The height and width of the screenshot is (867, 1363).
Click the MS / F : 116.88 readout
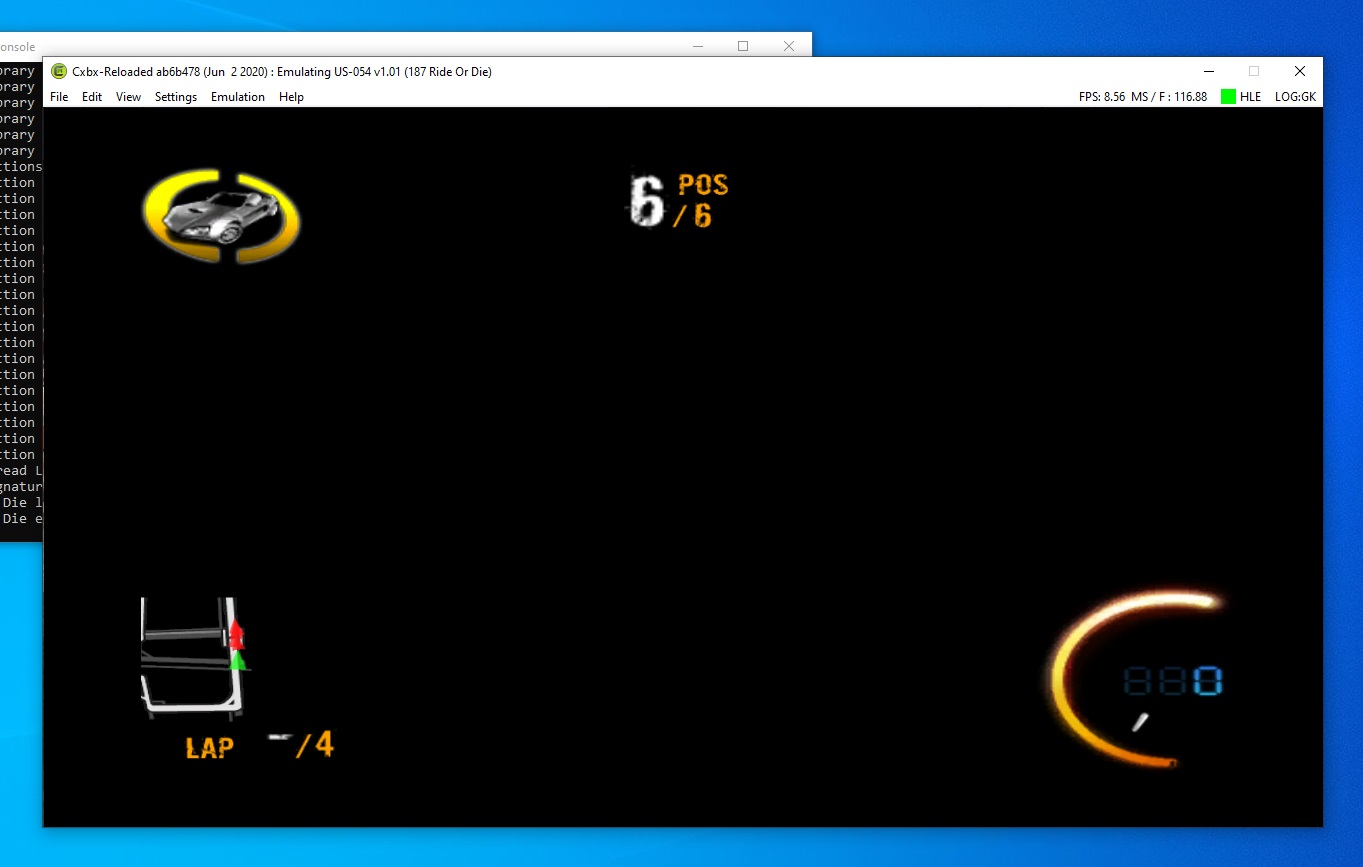click(1169, 97)
